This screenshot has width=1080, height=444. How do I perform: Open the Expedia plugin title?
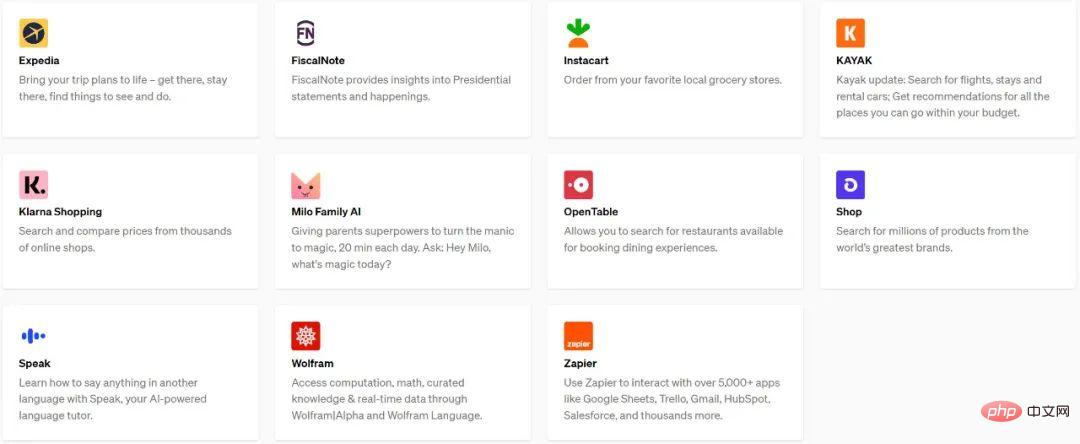click(39, 61)
